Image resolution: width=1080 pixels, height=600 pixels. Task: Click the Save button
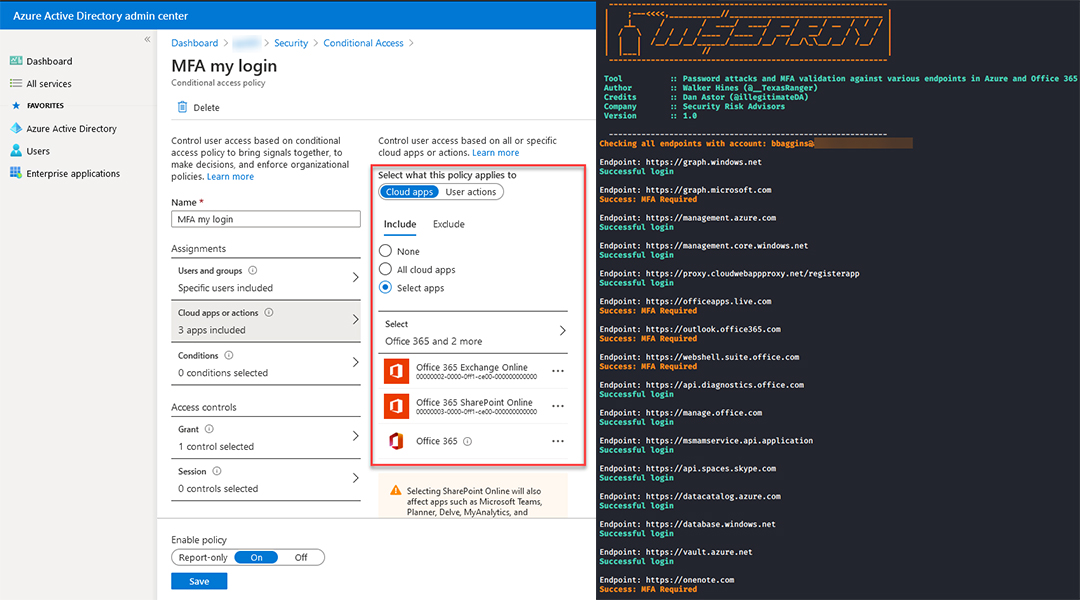click(x=199, y=581)
